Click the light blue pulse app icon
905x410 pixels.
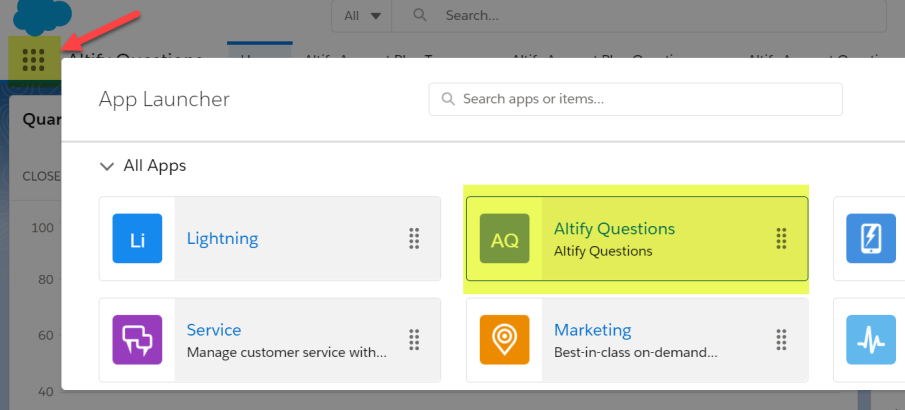pos(871,340)
